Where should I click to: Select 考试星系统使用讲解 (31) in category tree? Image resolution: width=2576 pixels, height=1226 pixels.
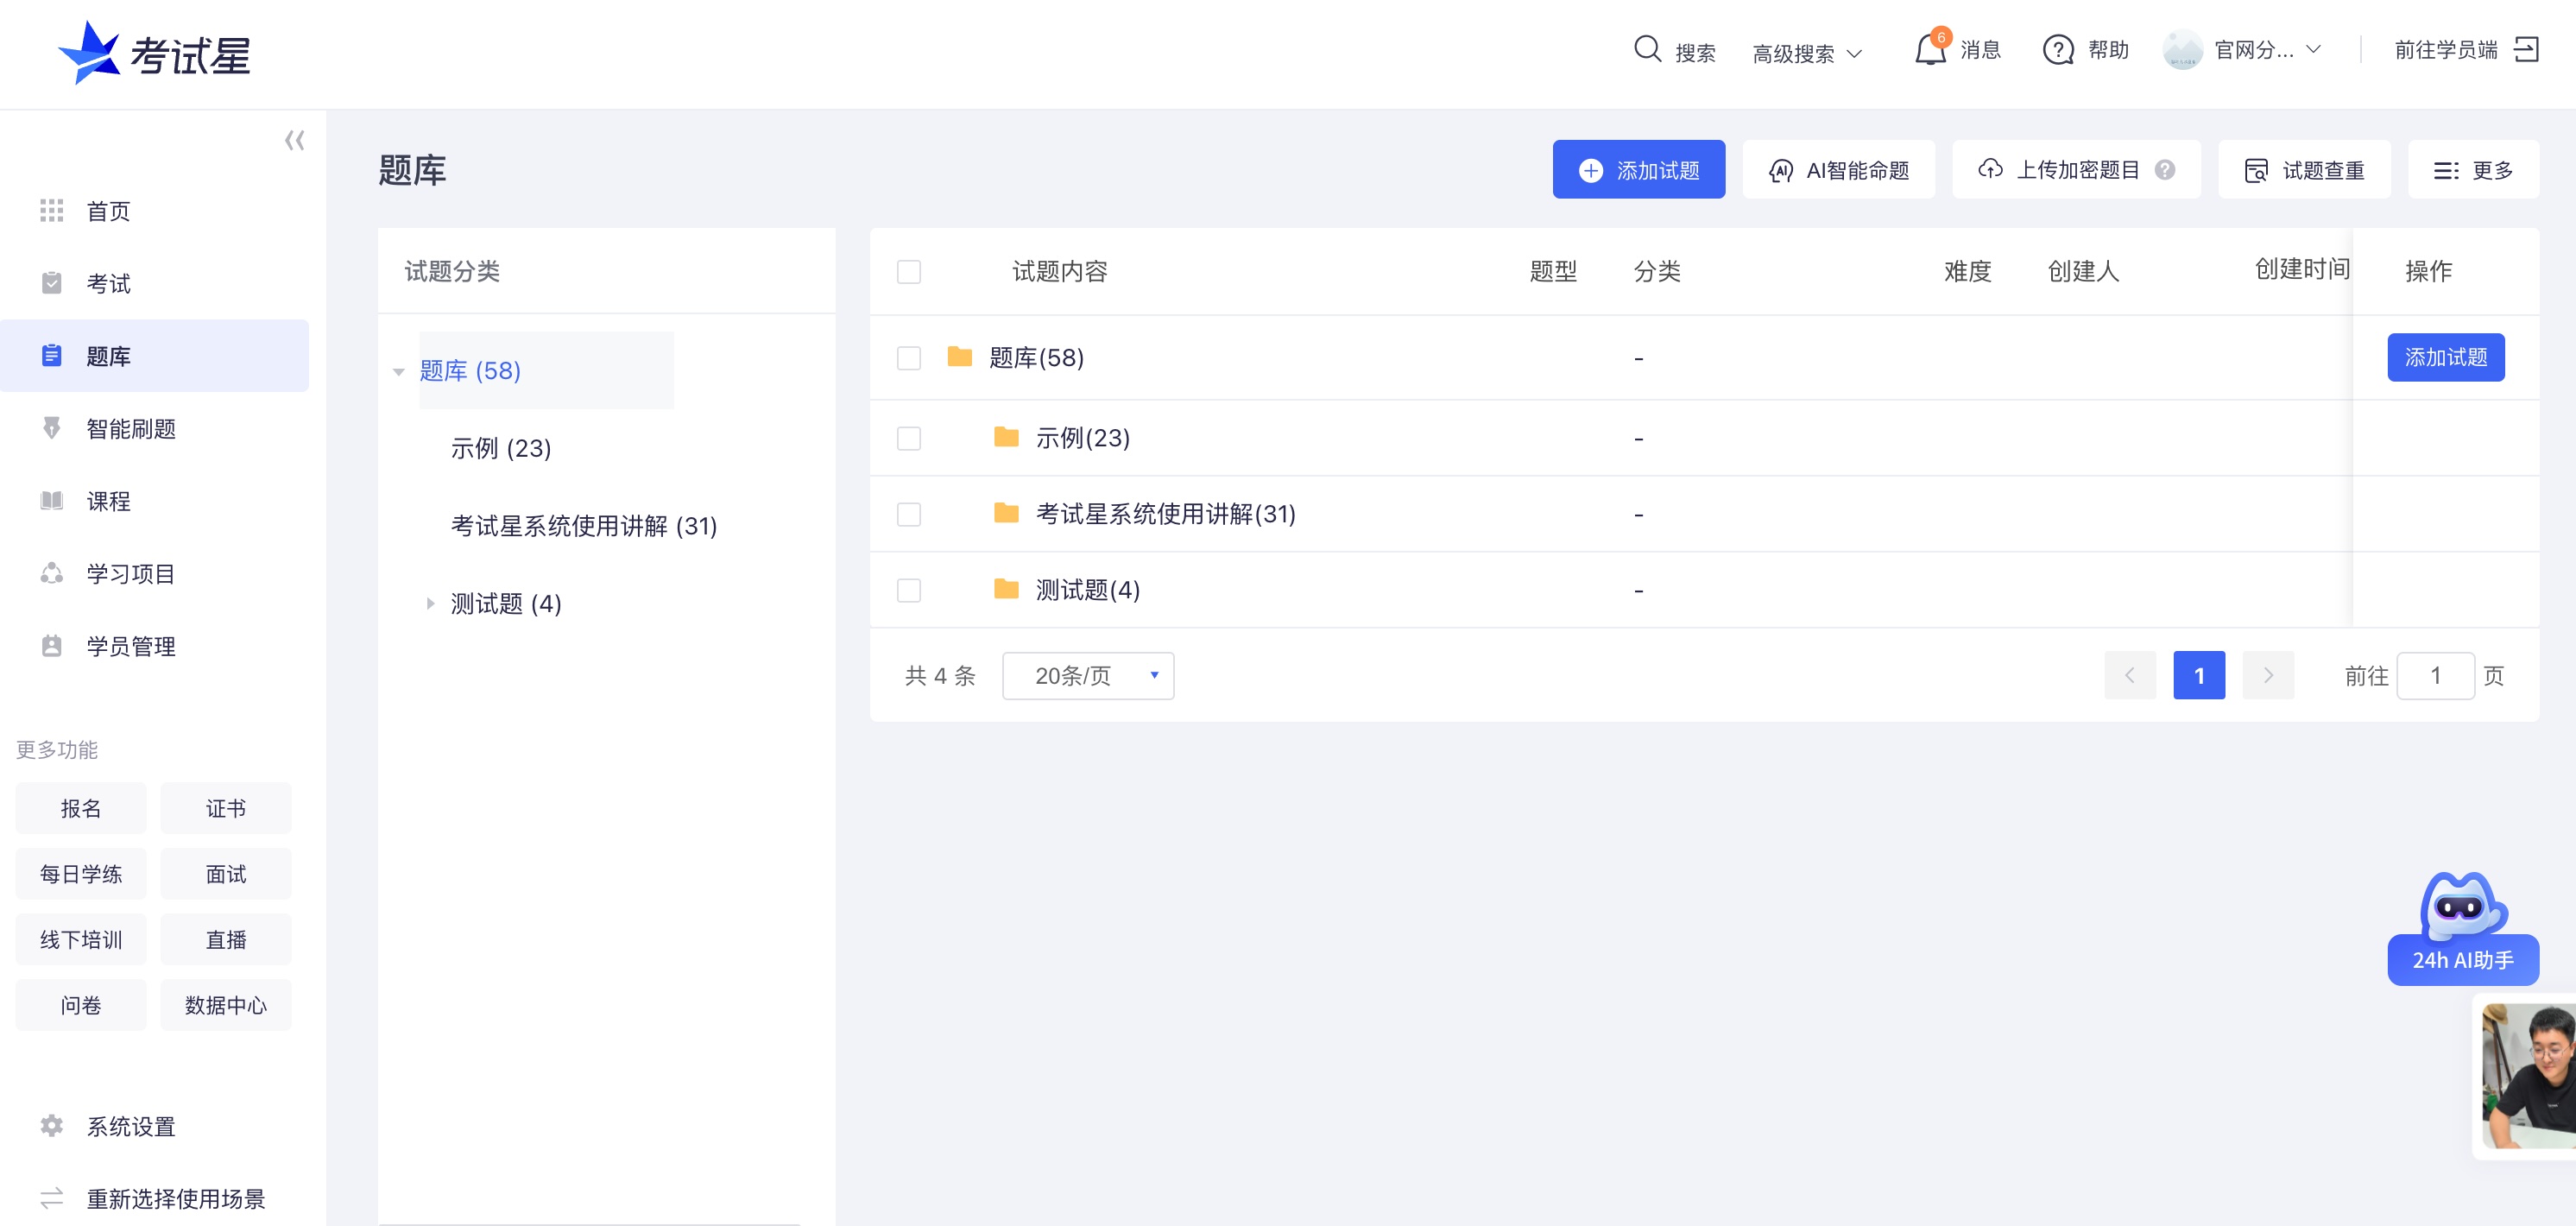(584, 526)
